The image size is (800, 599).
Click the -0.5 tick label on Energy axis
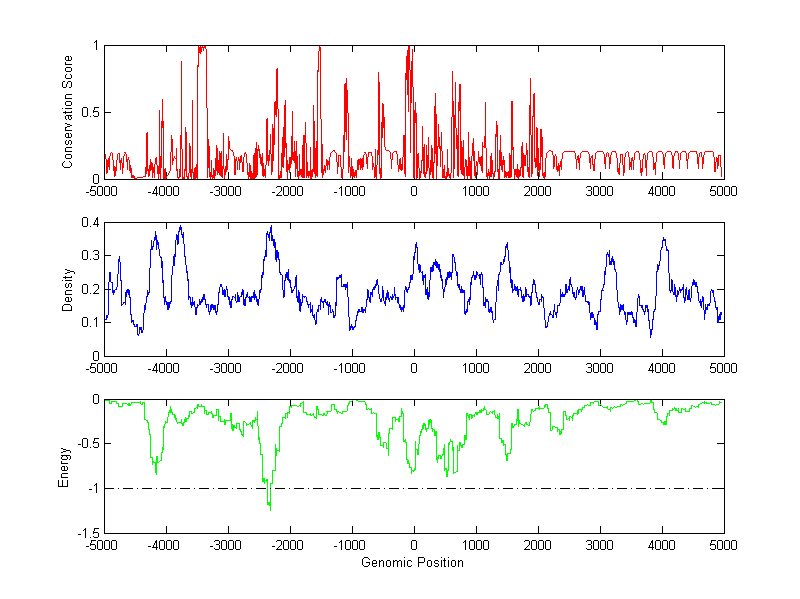pos(87,444)
